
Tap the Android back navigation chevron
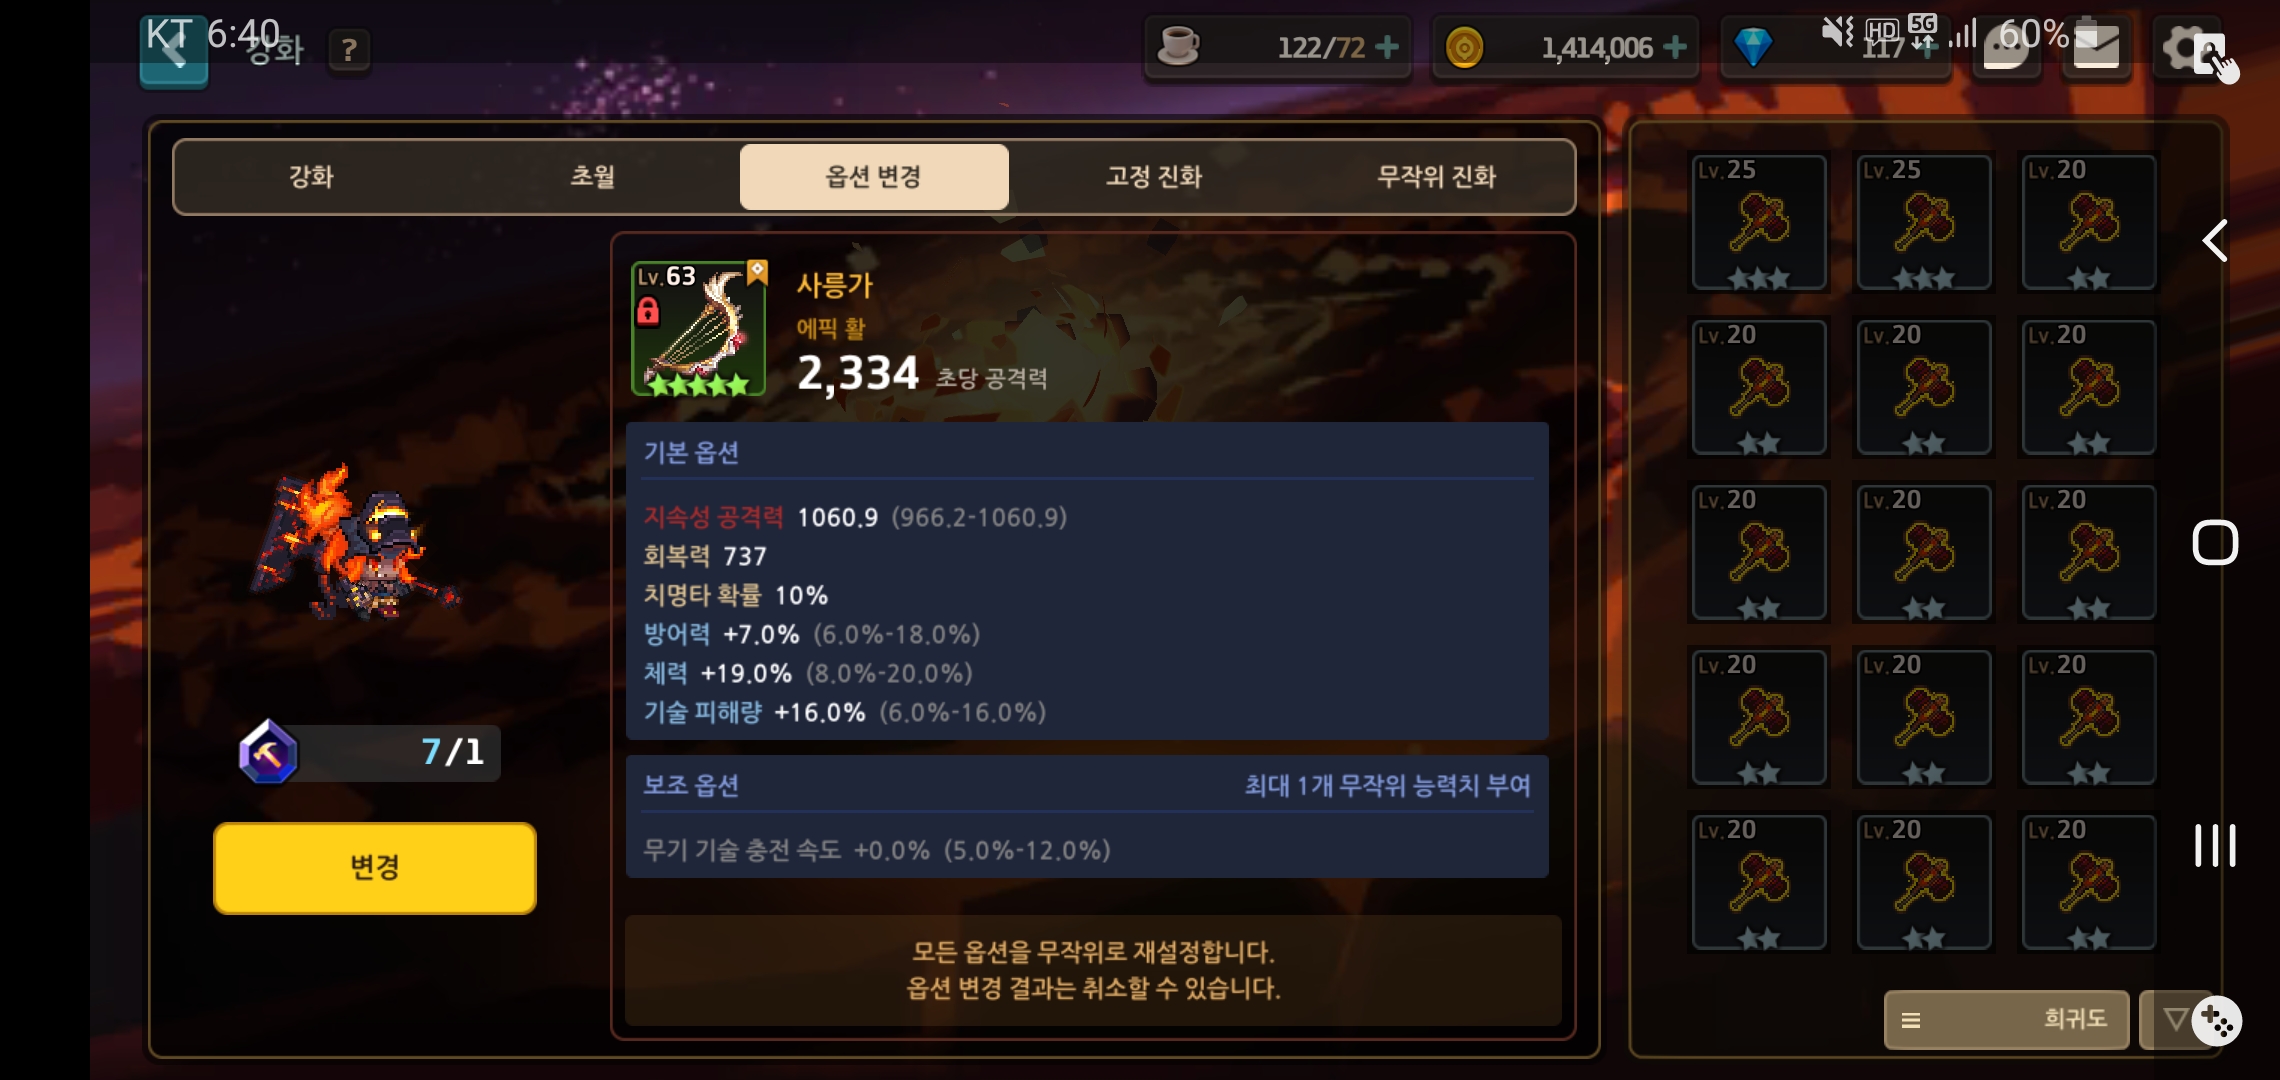(x=2215, y=241)
